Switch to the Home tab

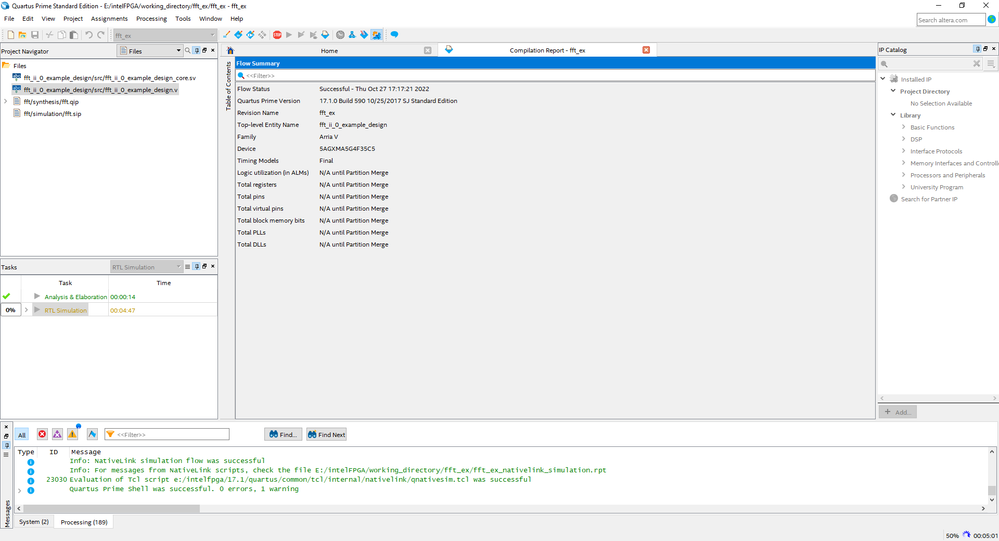(329, 50)
